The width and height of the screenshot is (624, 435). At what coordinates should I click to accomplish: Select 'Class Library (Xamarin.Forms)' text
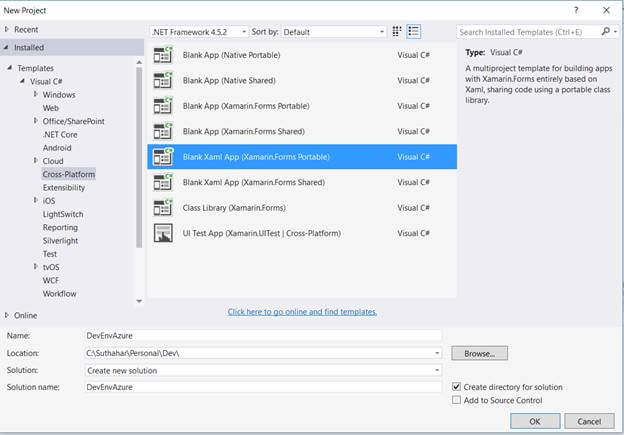click(x=234, y=208)
